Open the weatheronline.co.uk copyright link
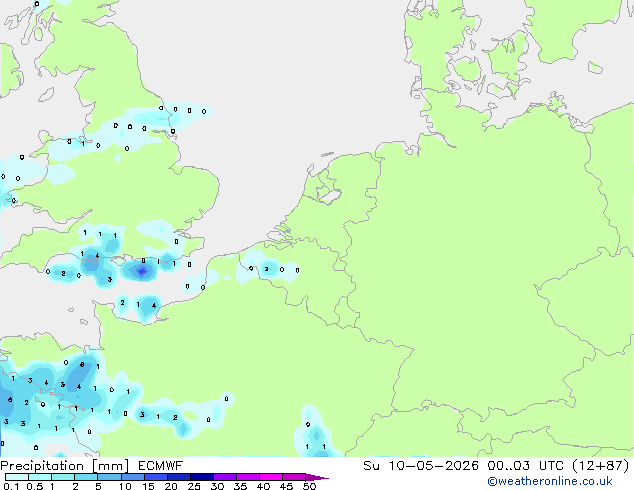The height and width of the screenshot is (490, 634). tap(549, 481)
